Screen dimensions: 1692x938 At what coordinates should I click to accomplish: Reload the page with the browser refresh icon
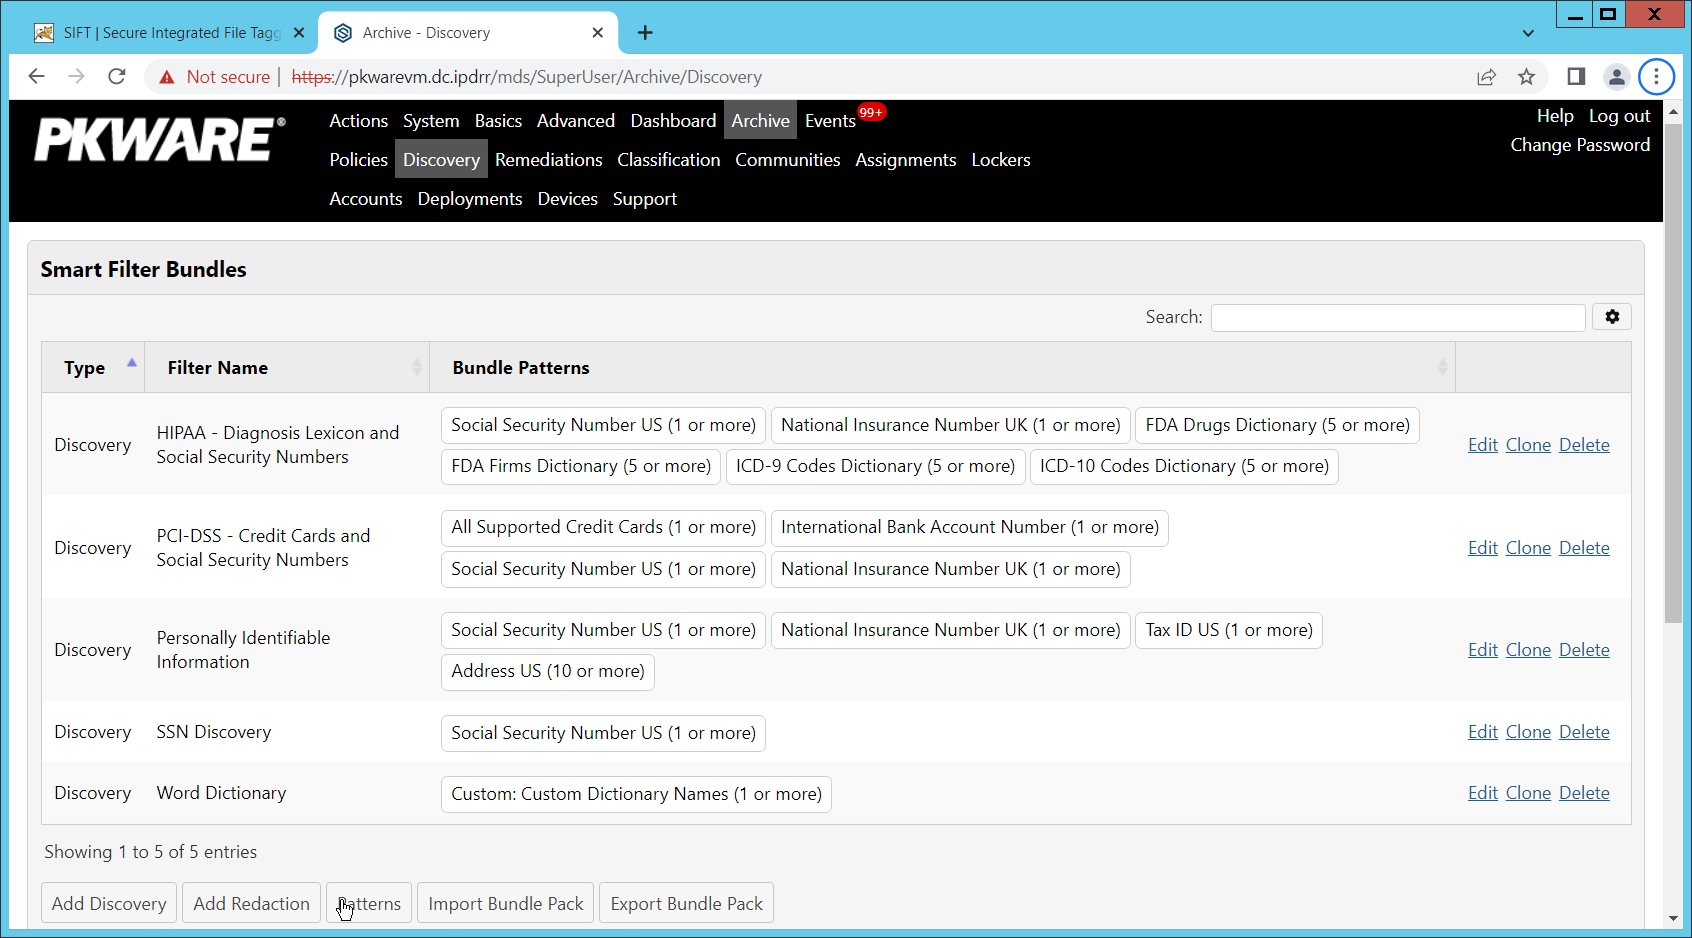117,77
